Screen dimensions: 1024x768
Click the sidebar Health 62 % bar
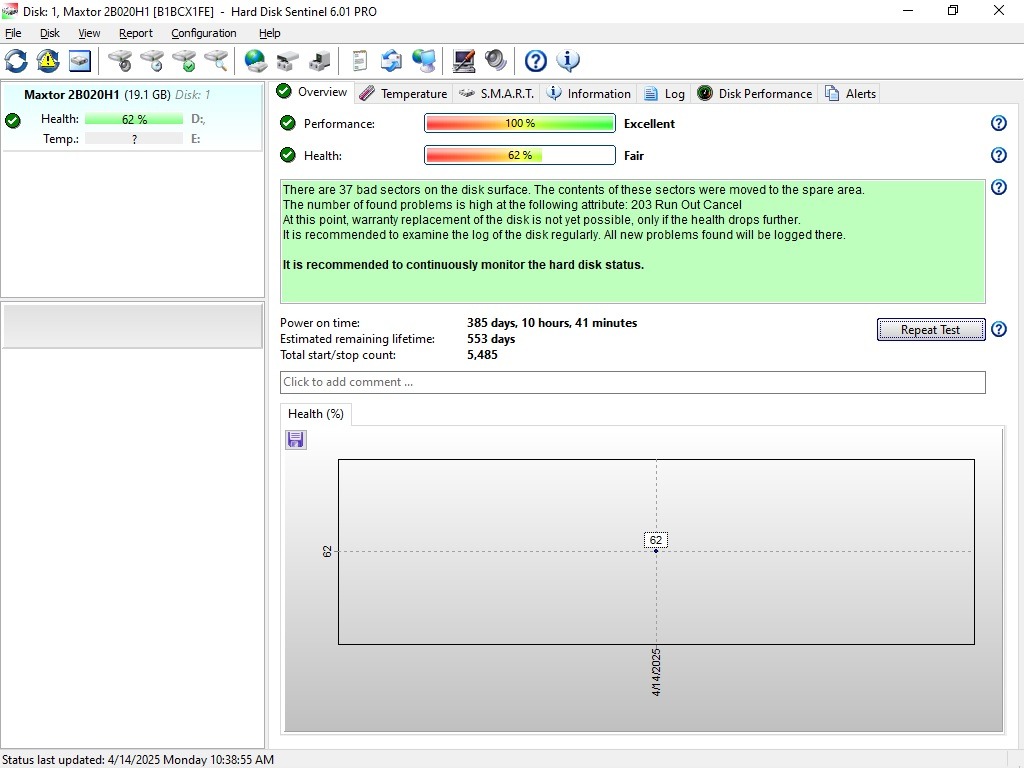pyautogui.click(x=134, y=119)
